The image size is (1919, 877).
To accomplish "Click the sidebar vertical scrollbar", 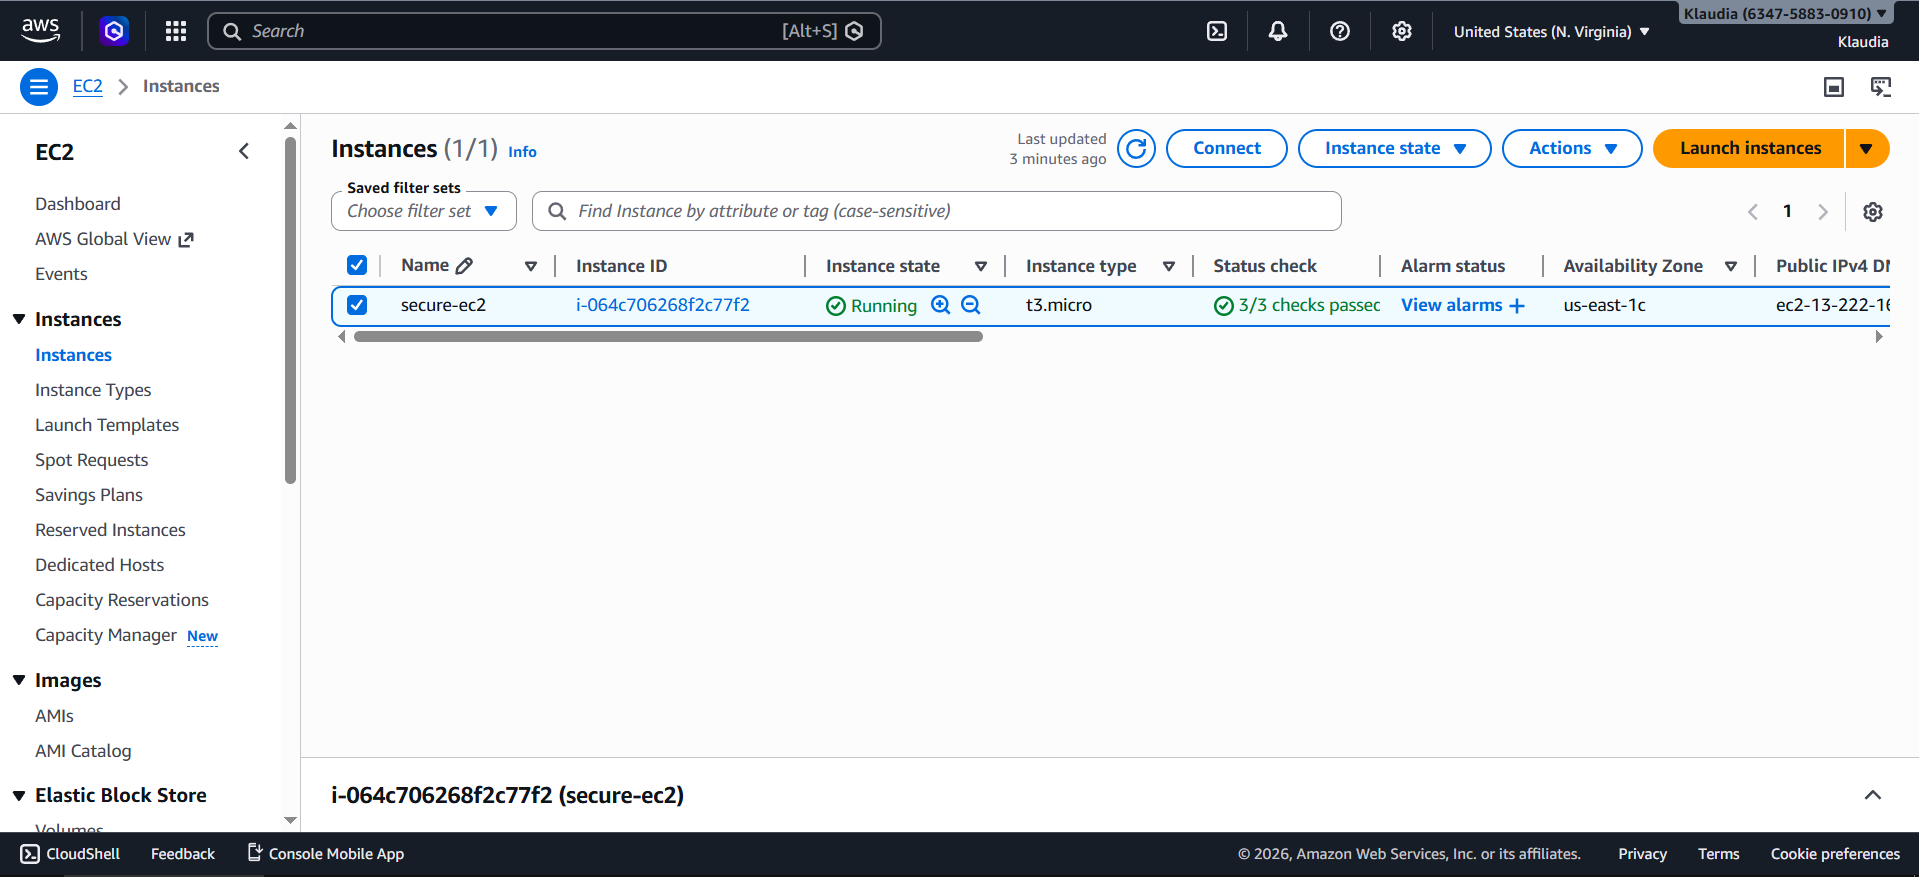I will tap(291, 310).
